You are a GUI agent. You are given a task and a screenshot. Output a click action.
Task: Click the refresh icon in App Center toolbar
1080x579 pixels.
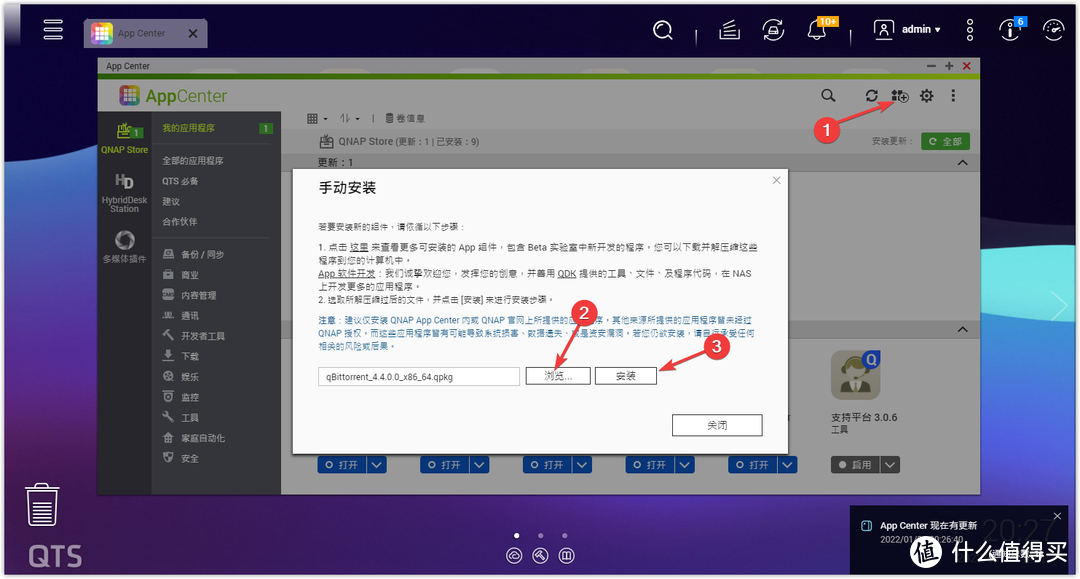pos(871,95)
